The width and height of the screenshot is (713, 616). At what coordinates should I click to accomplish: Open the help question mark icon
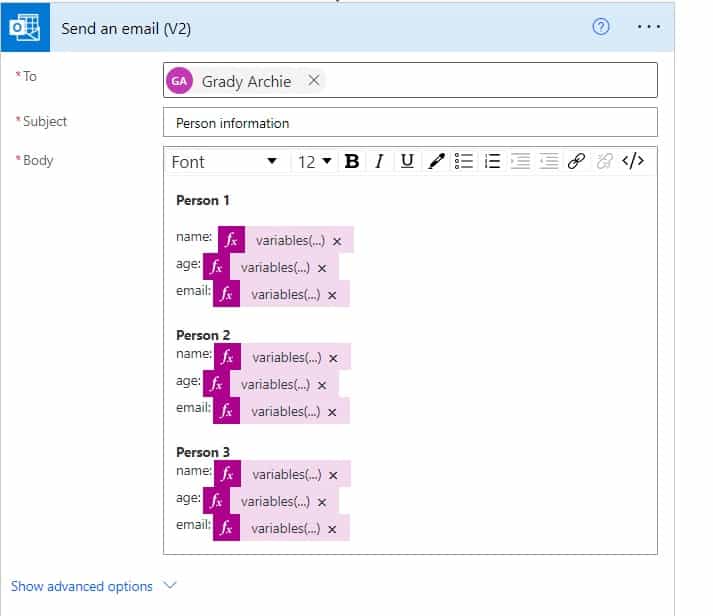click(x=601, y=27)
